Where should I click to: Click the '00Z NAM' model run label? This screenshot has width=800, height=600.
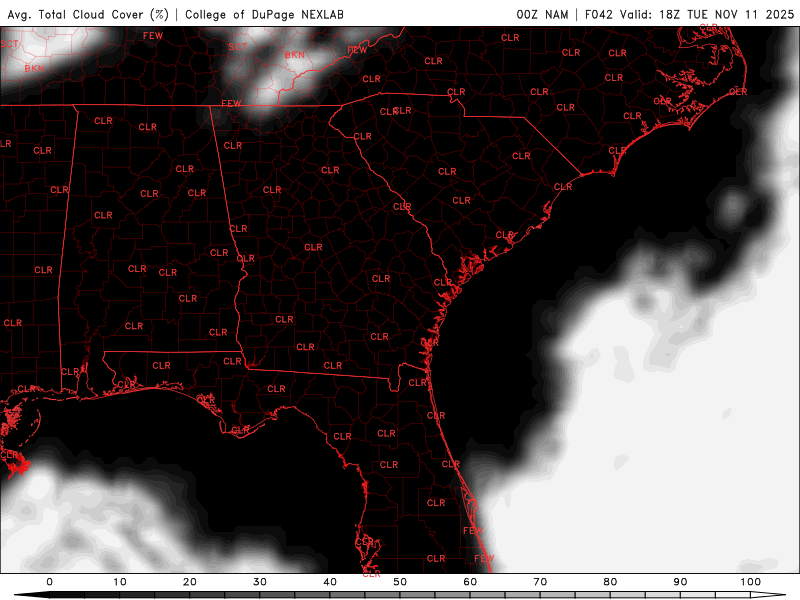(542, 15)
